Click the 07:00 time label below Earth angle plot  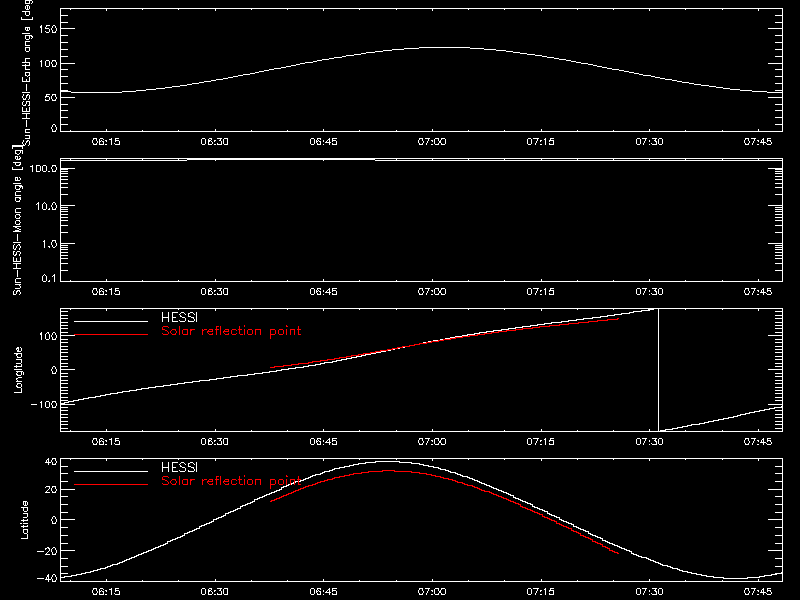(432, 142)
